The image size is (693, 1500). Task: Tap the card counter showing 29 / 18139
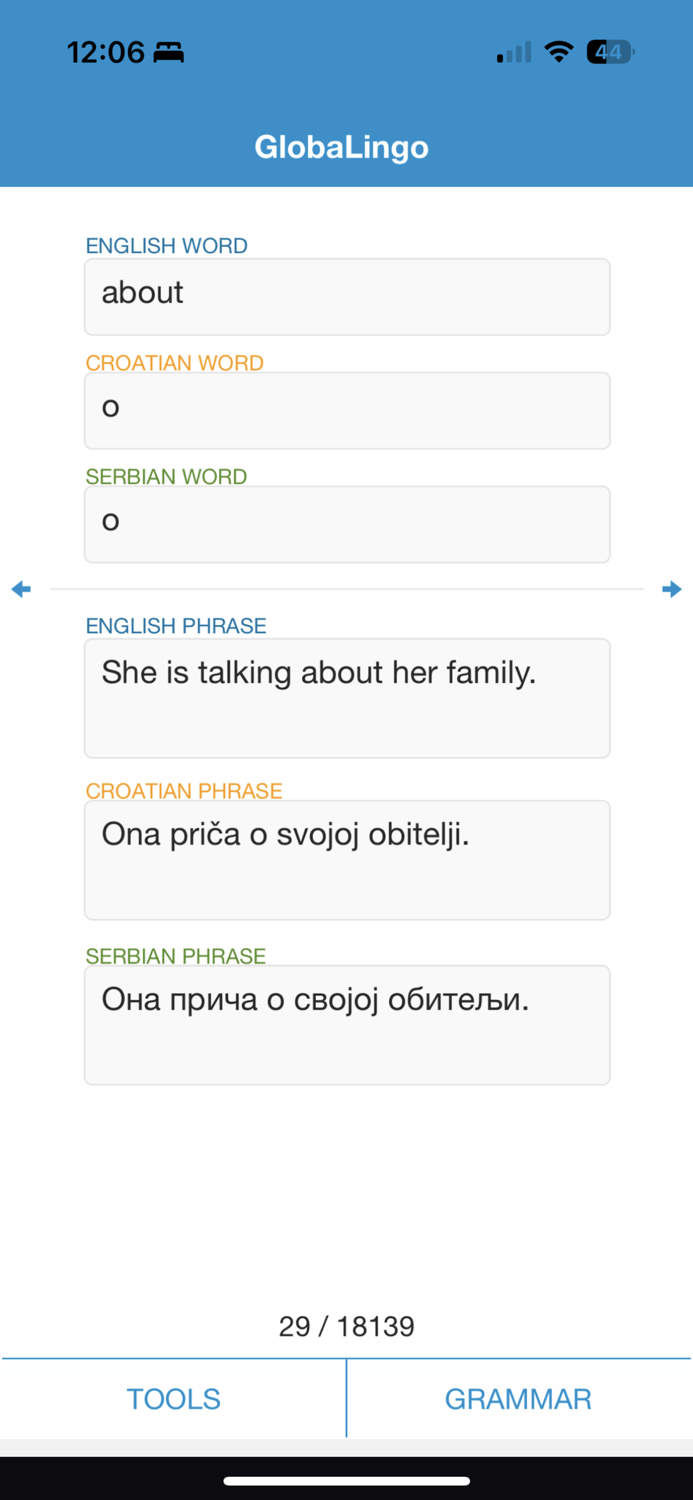click(x=346, y=1326)
